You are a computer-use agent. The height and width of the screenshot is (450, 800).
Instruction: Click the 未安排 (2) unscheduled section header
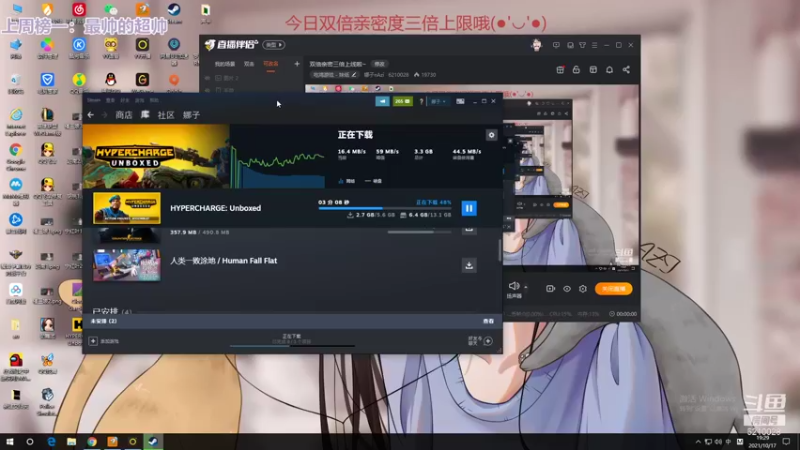point(104,321)
